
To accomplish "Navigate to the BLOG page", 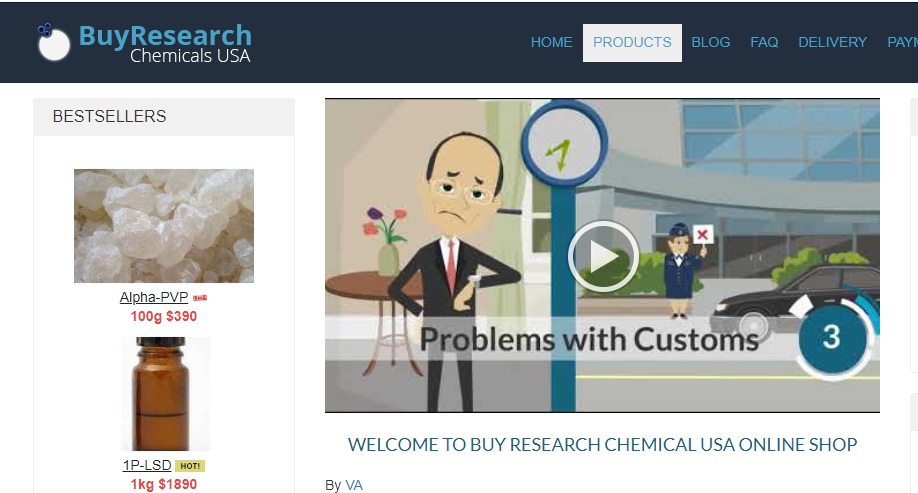I will tap(711, 43).
